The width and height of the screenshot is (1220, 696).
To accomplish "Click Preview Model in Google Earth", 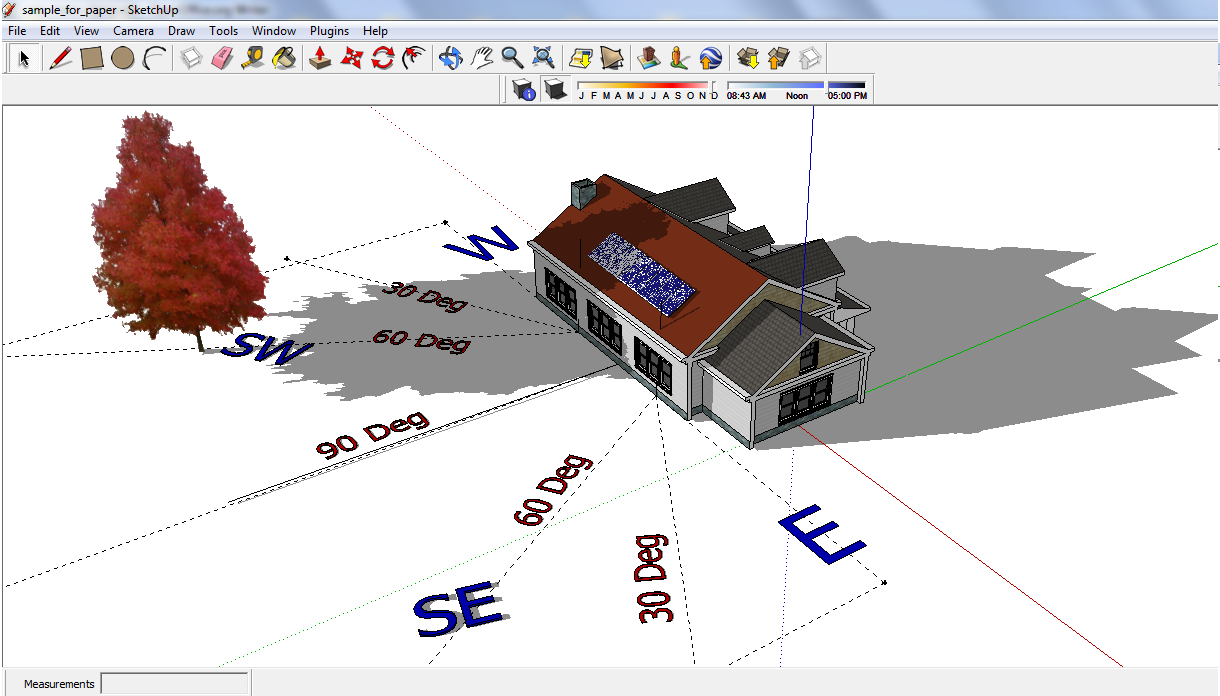I will [711, 58].
